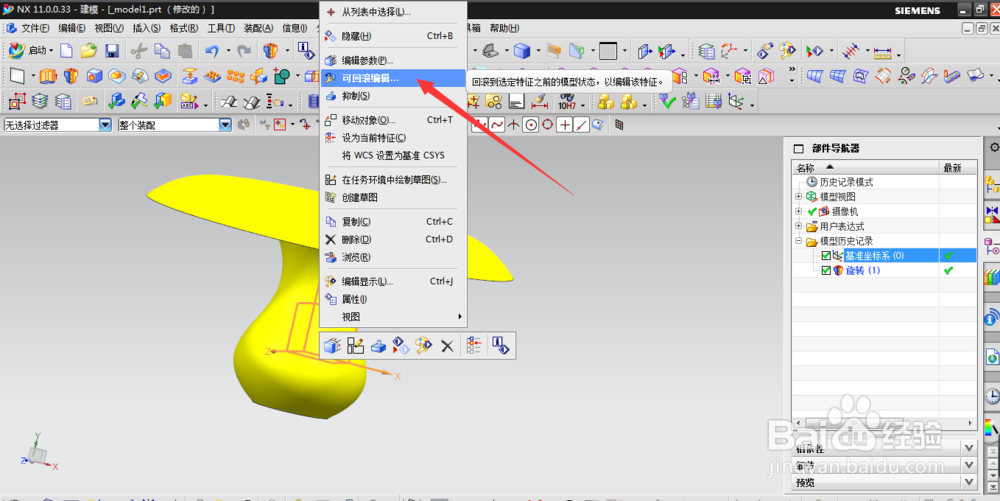Choose 隐藏(H) from context menu
This screenshot has height=501, width=1000.
coord(393,36)
